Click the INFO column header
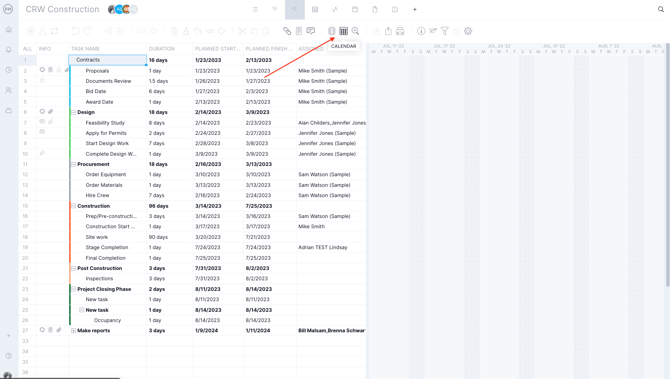The image size is (670, 379). (x=45, y=49)
